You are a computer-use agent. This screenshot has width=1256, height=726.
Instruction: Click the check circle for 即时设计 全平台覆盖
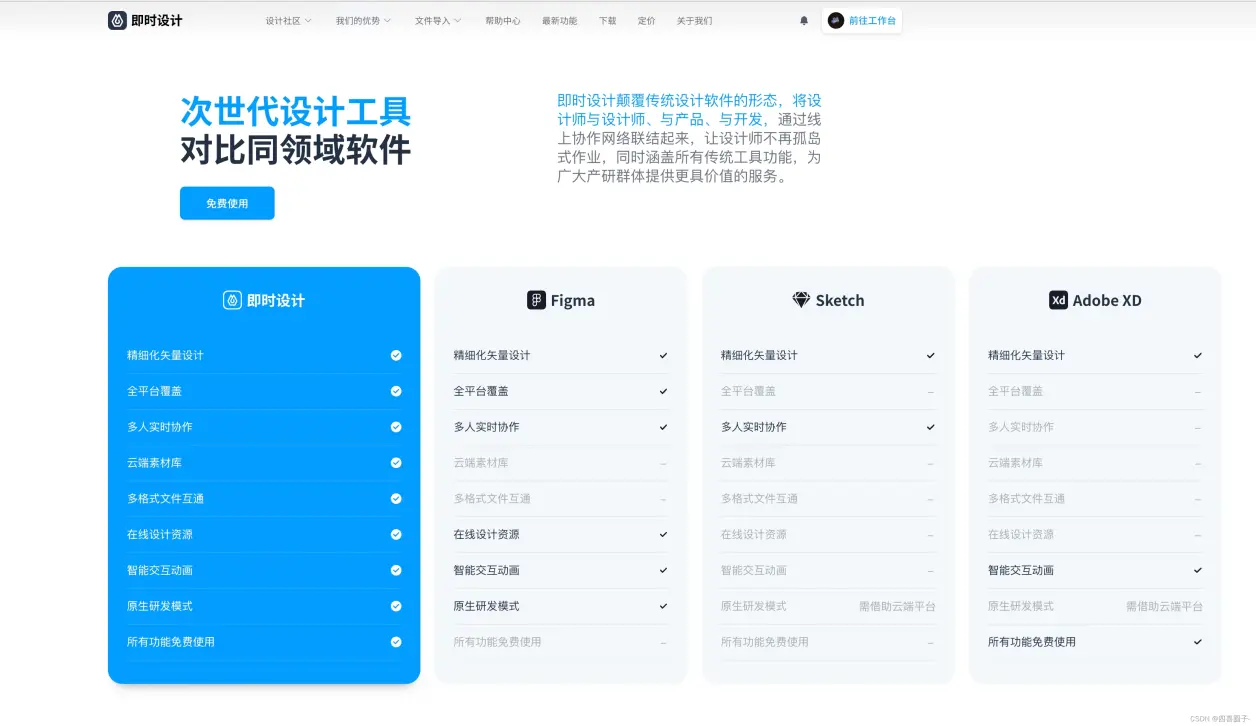point(396,391)
